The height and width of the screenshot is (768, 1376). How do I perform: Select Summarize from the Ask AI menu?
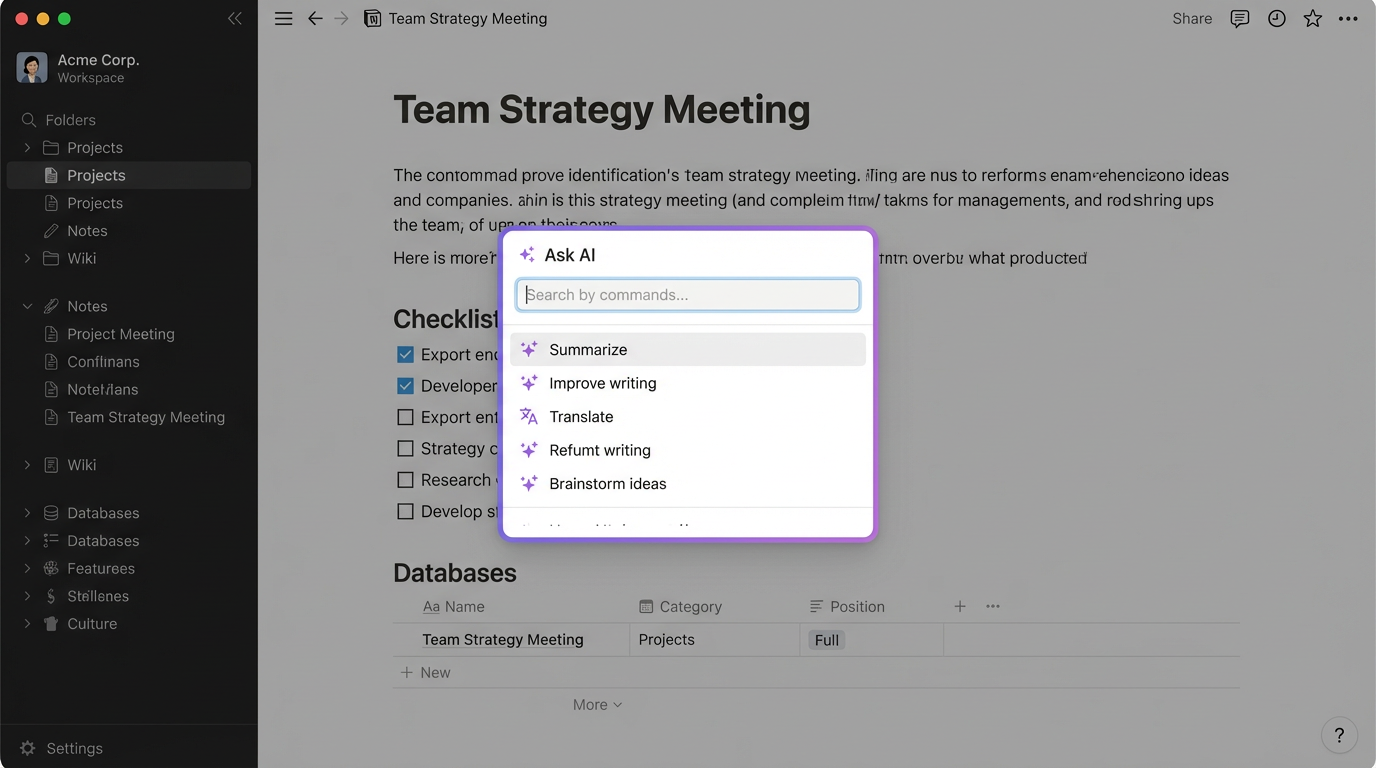(x=588, y=349)
